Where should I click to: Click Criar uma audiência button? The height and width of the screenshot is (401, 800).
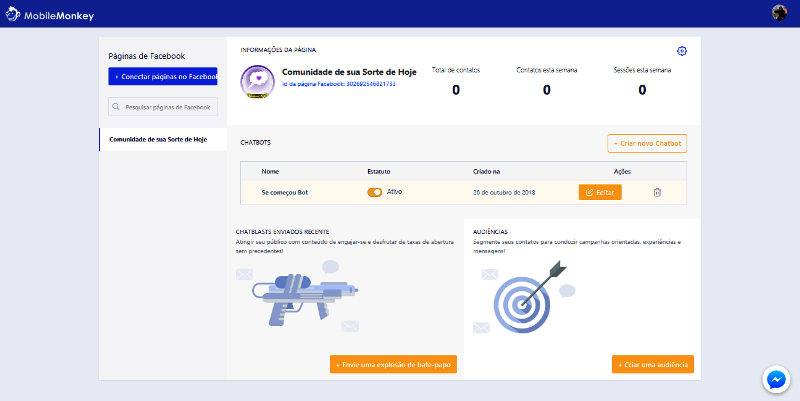(x=653, y=364)
